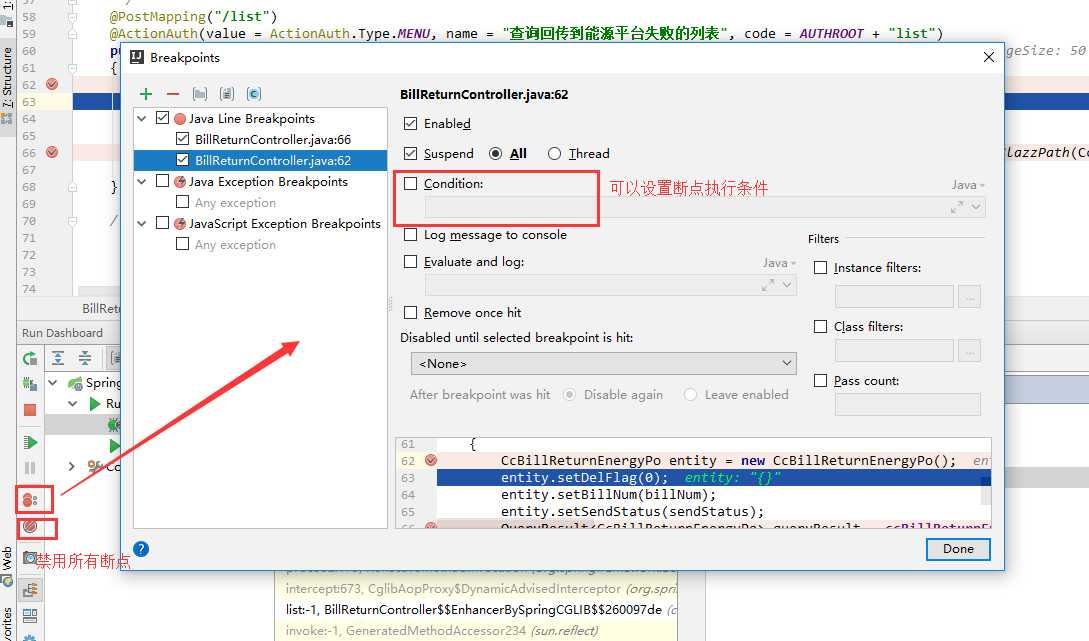Open Evaluate and log Java language dropdown
Image resolution: width=1089 pixels, height=641 pixels.
779,263
